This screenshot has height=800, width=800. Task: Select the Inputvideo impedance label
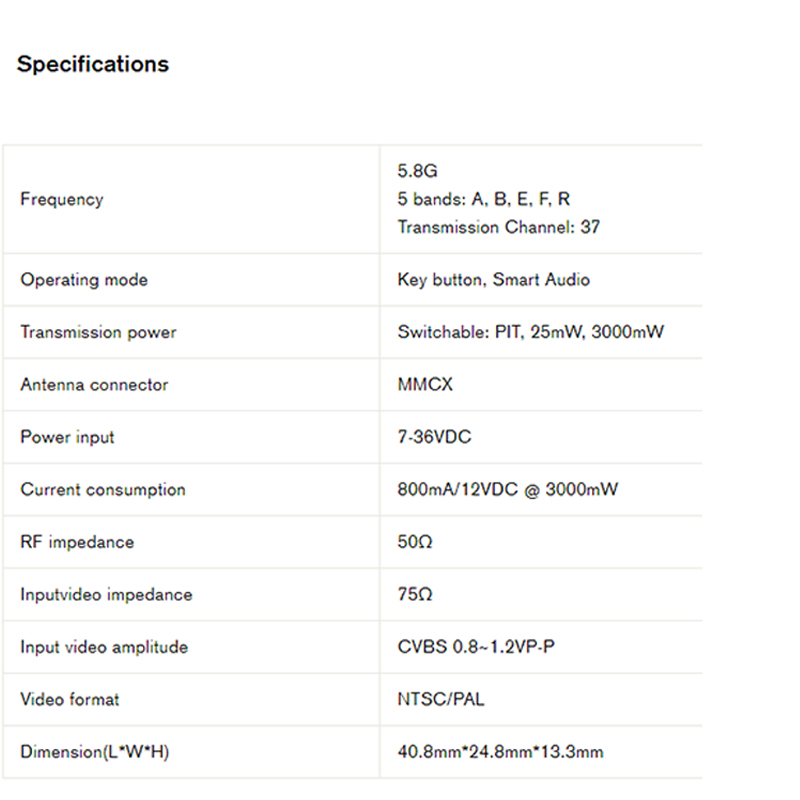pos(107,595)
